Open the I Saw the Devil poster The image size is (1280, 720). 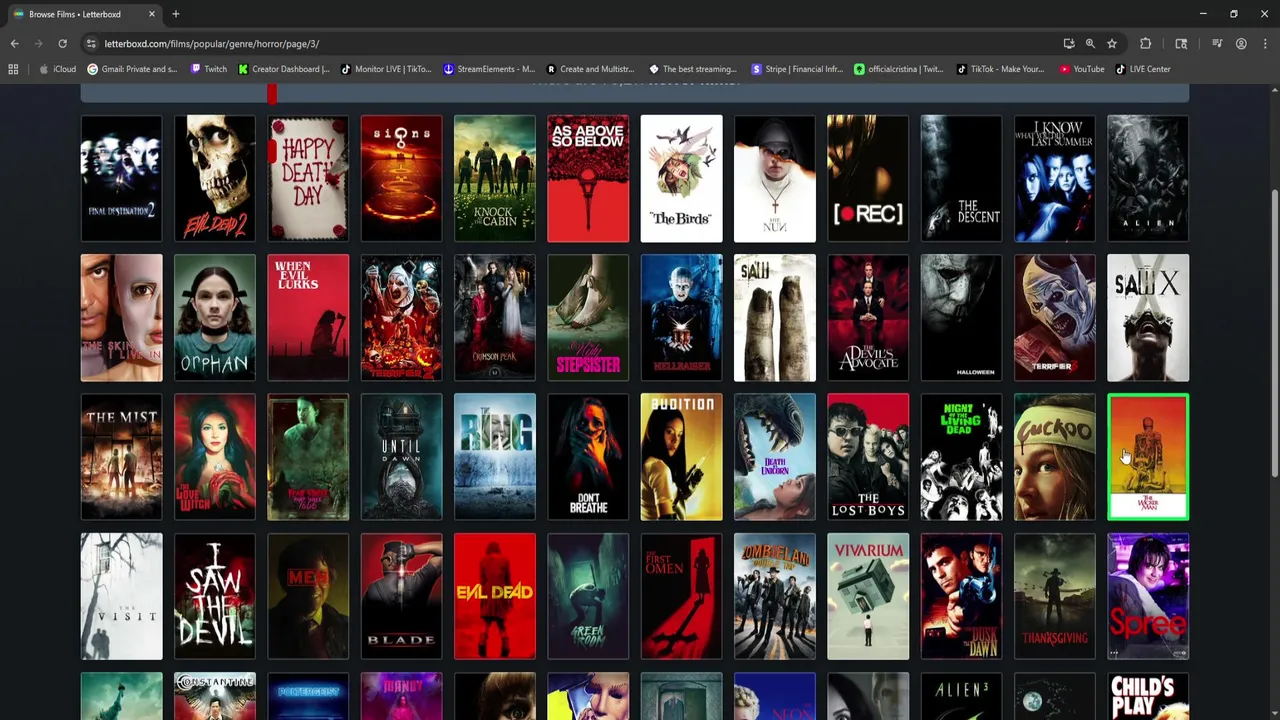click(x=215, y=596)
